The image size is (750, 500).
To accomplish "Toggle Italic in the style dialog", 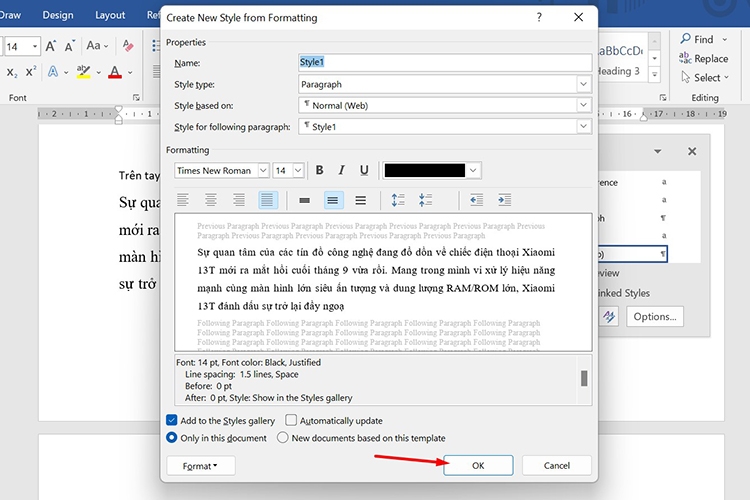I will click(342, 170).
